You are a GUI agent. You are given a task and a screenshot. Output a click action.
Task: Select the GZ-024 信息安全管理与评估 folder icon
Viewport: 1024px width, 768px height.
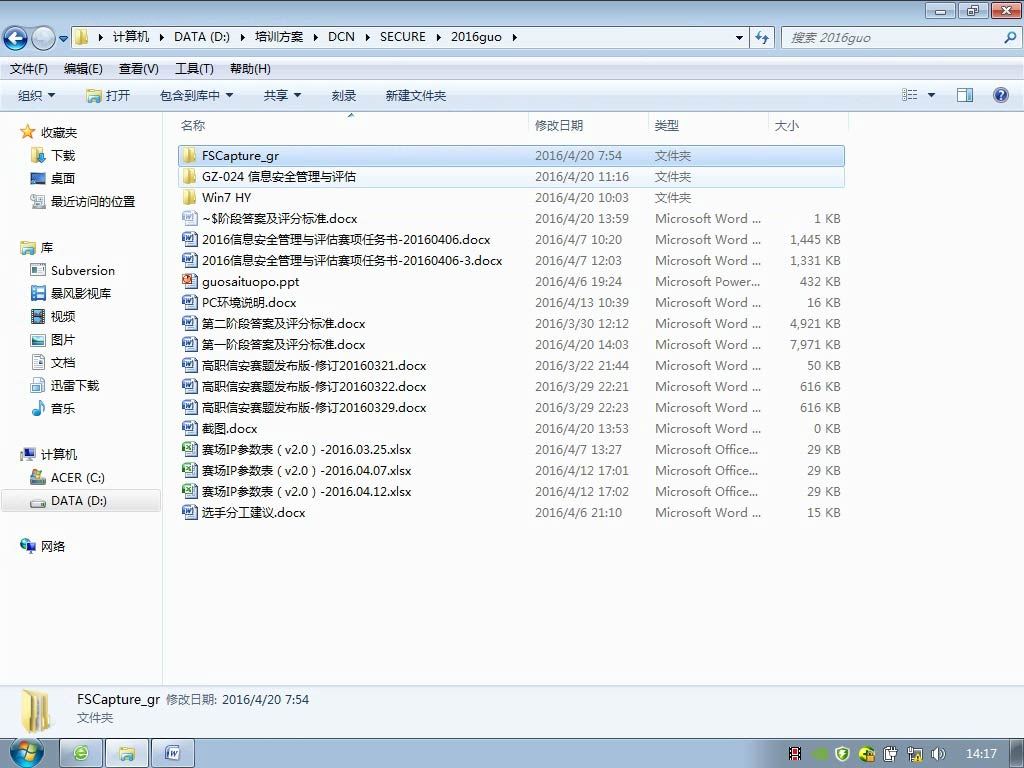189,176
